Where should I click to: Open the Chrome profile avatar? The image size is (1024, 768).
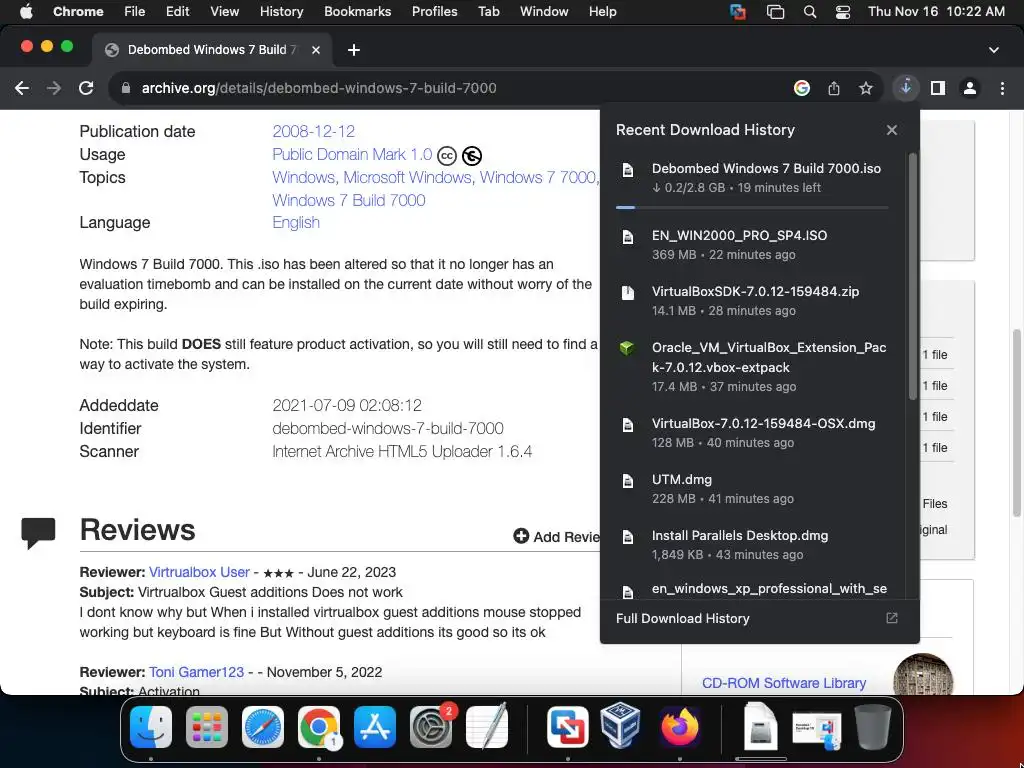click(970, 88)
